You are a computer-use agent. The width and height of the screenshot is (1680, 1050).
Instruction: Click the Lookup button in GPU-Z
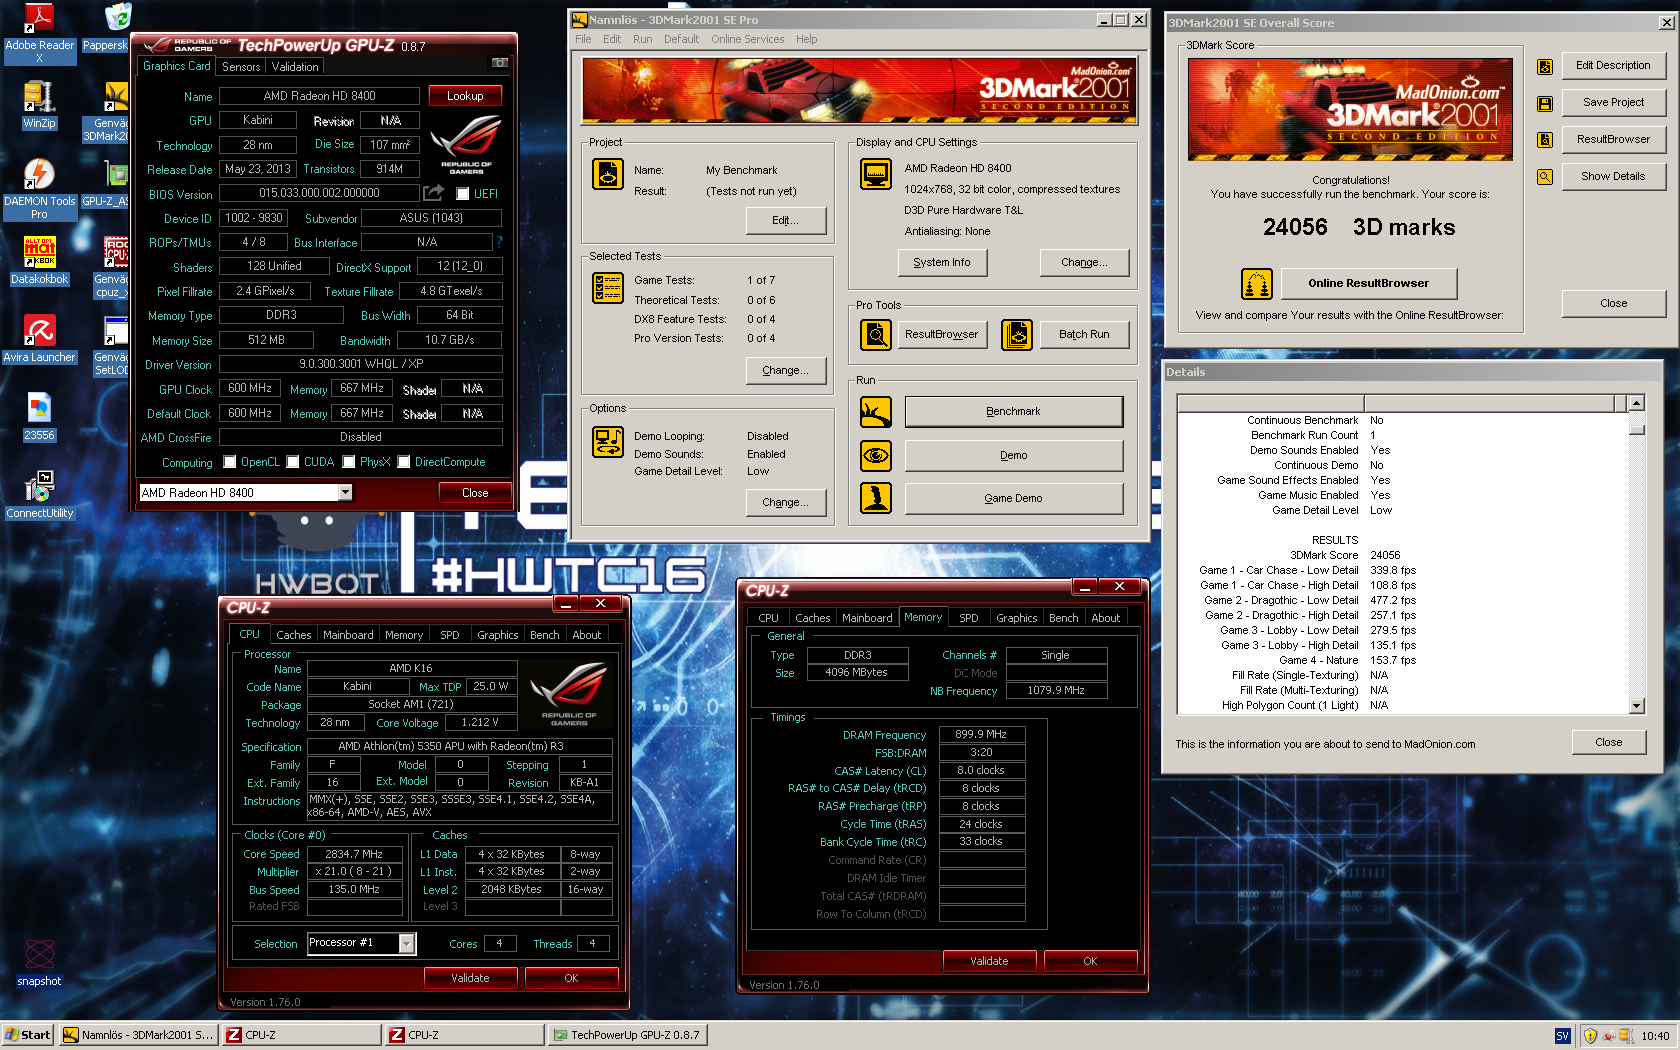pyautogui.click(x=465, y=96)
